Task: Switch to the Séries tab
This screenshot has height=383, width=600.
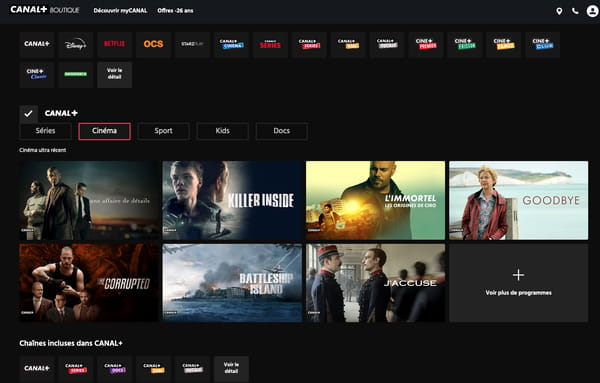Action: click(x=46, y=131)
